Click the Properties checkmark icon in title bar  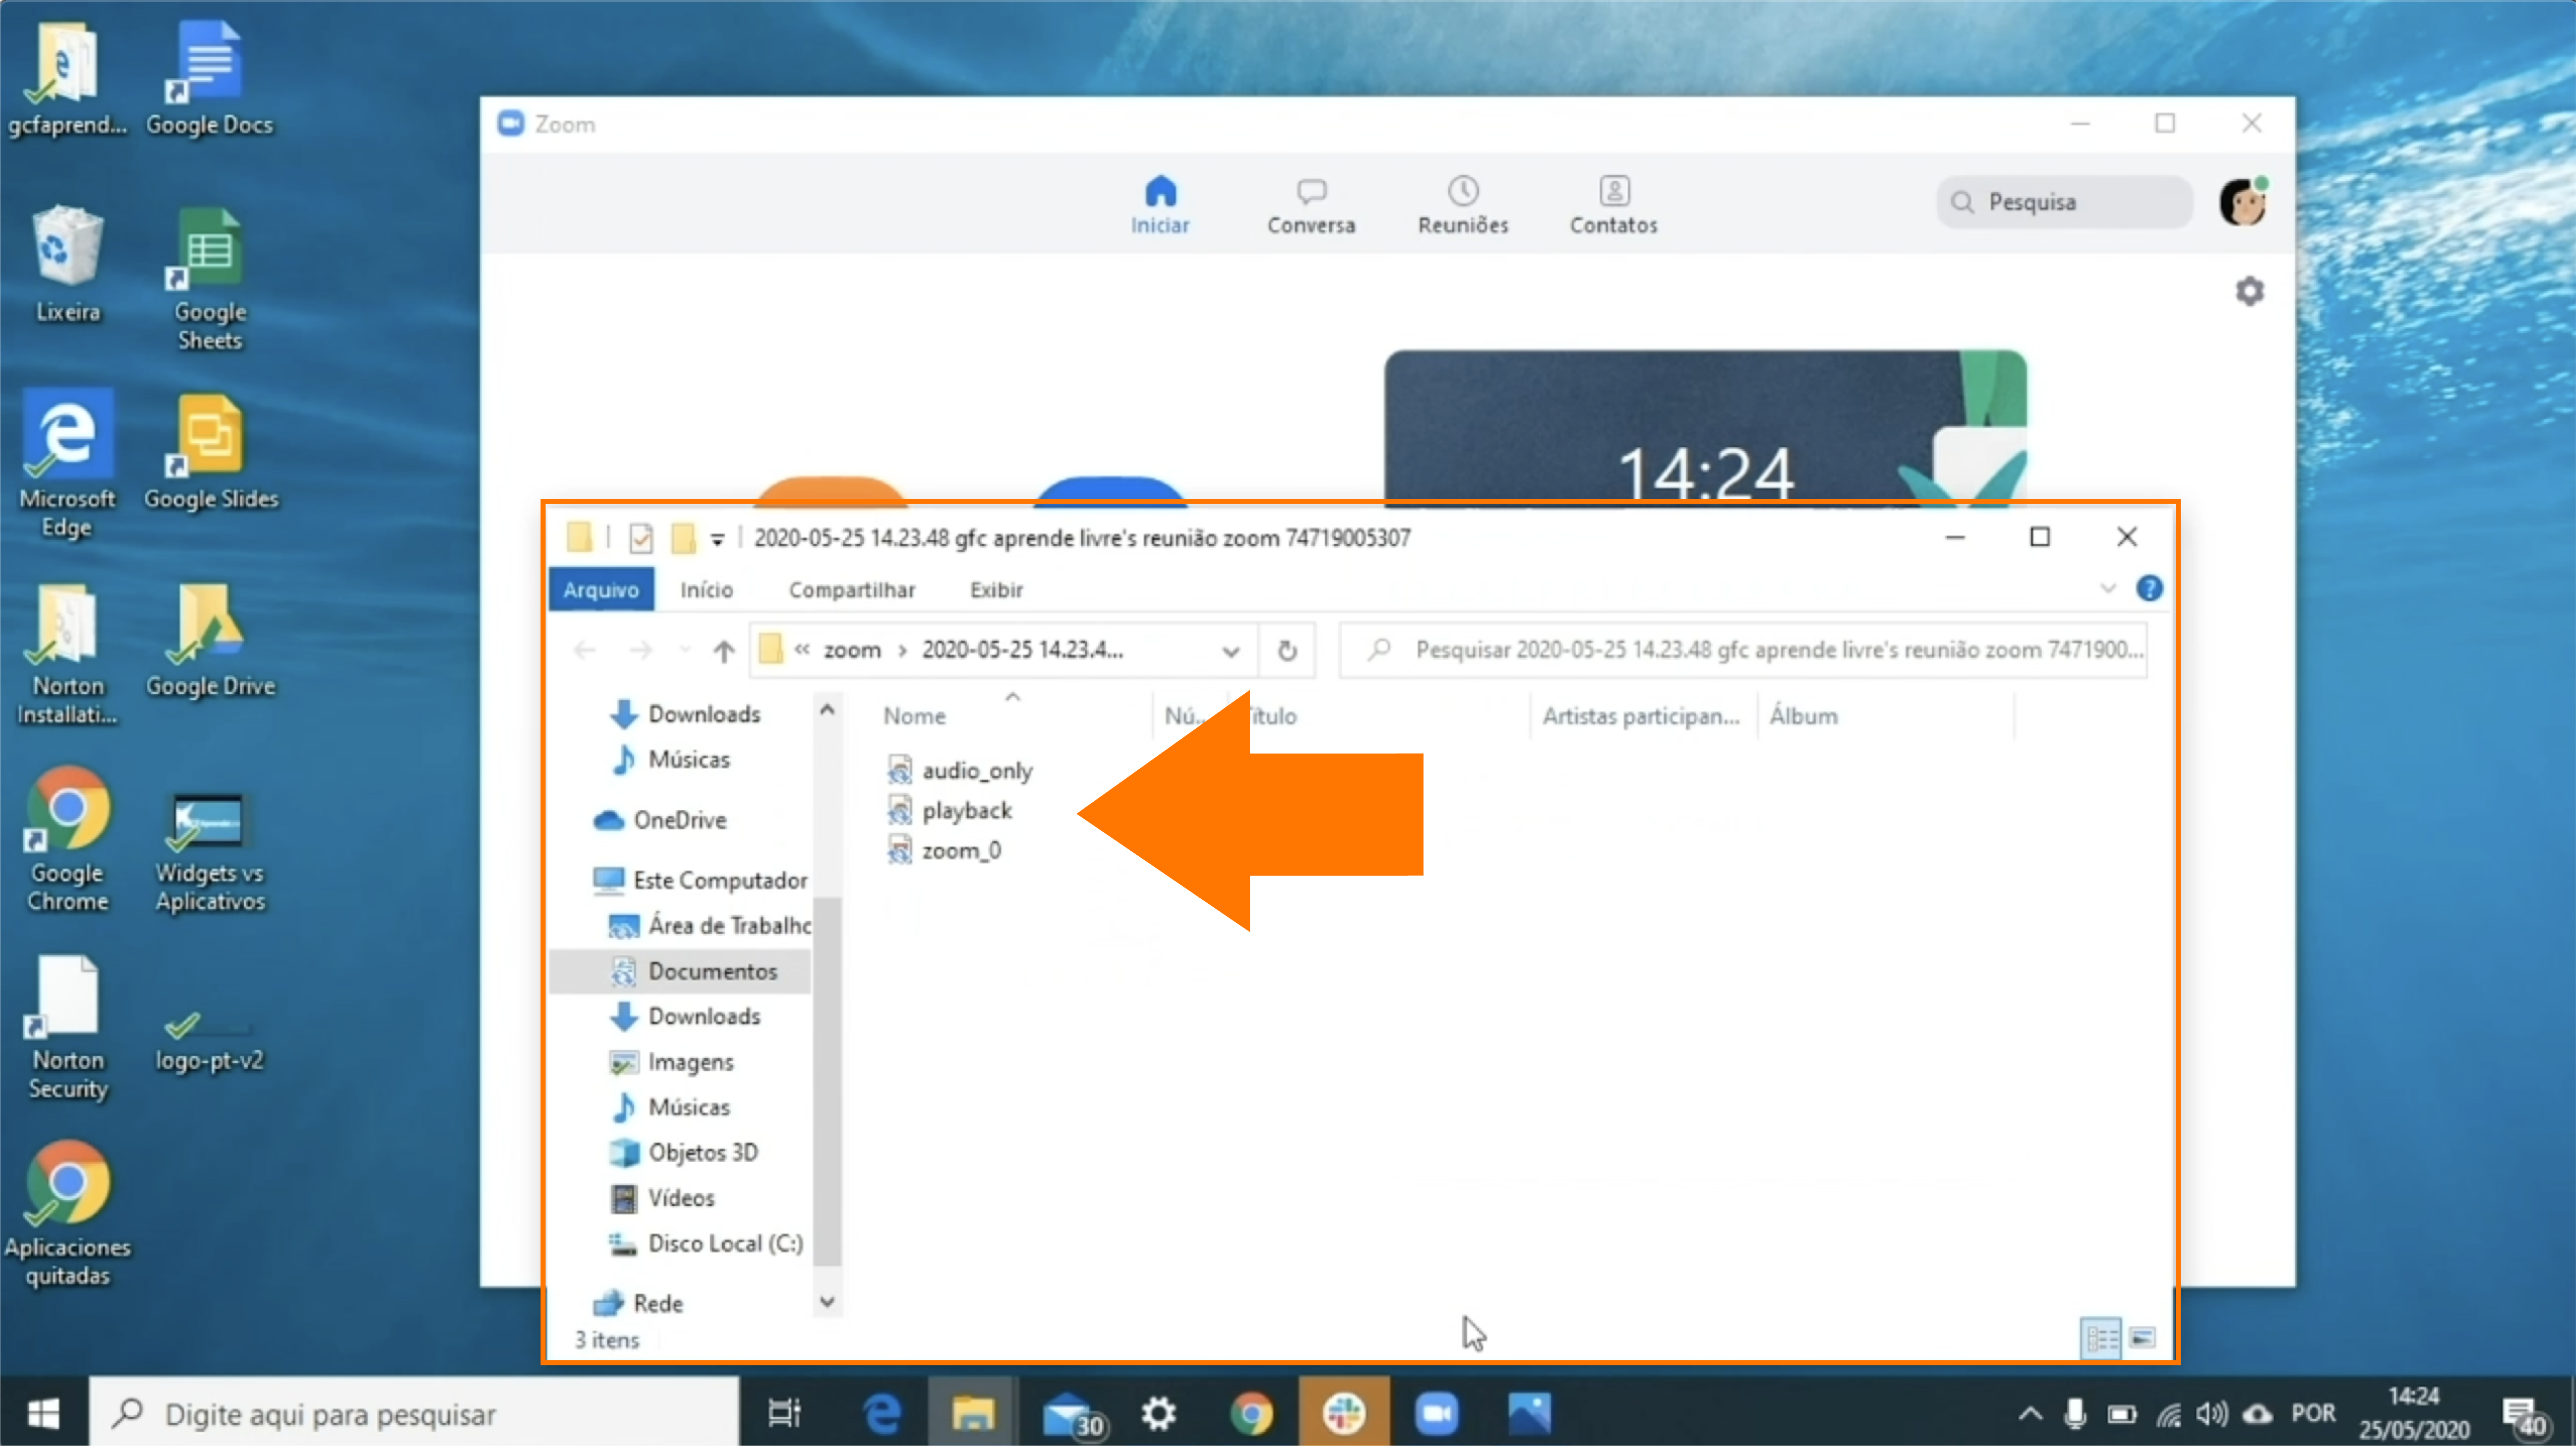tap(640, 539)
